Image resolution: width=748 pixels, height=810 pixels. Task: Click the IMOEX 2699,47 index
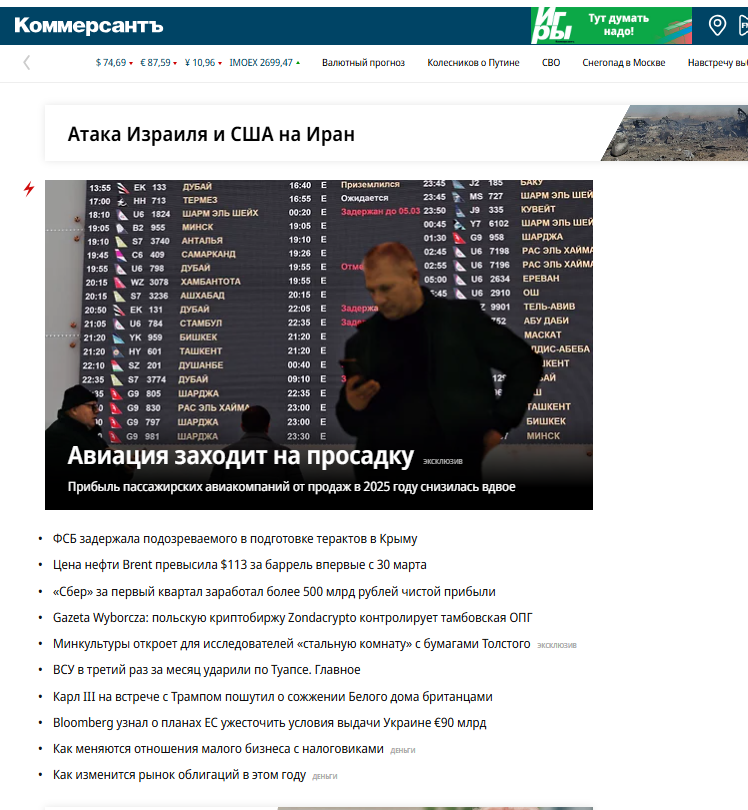pos(263,63)
